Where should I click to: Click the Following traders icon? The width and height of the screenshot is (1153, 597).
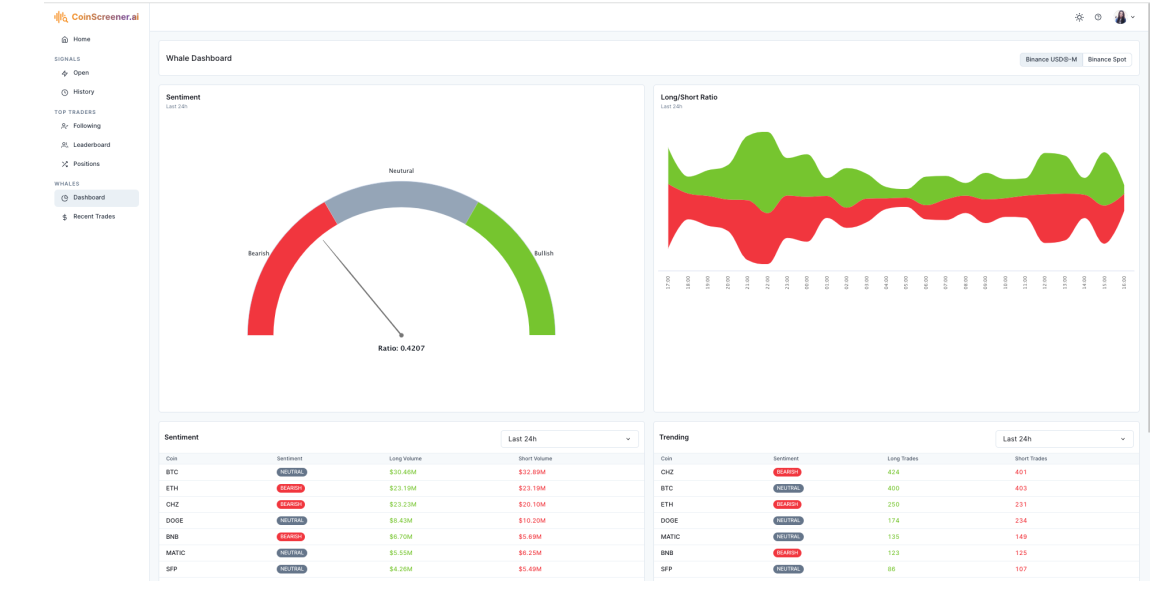click(65, 126)
